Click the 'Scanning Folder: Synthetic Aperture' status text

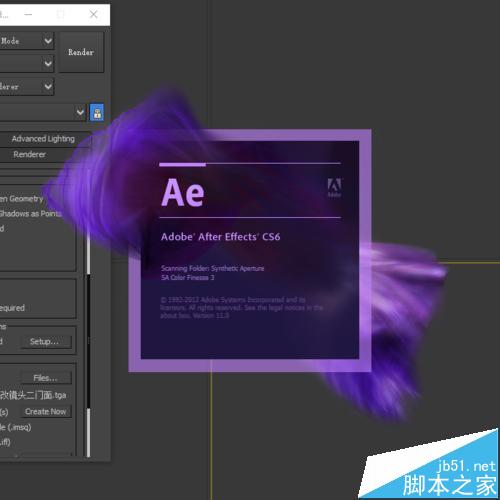point(213,268)
